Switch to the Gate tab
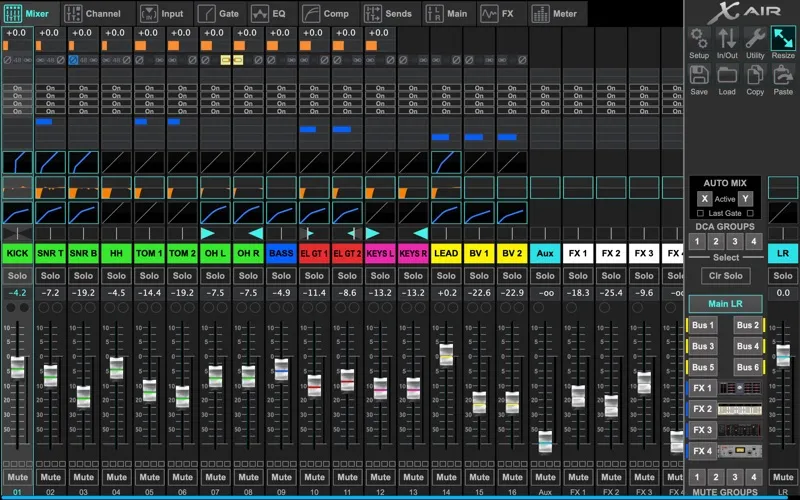The width and height of the screenshot is (800, 500). tap(219, 14)
